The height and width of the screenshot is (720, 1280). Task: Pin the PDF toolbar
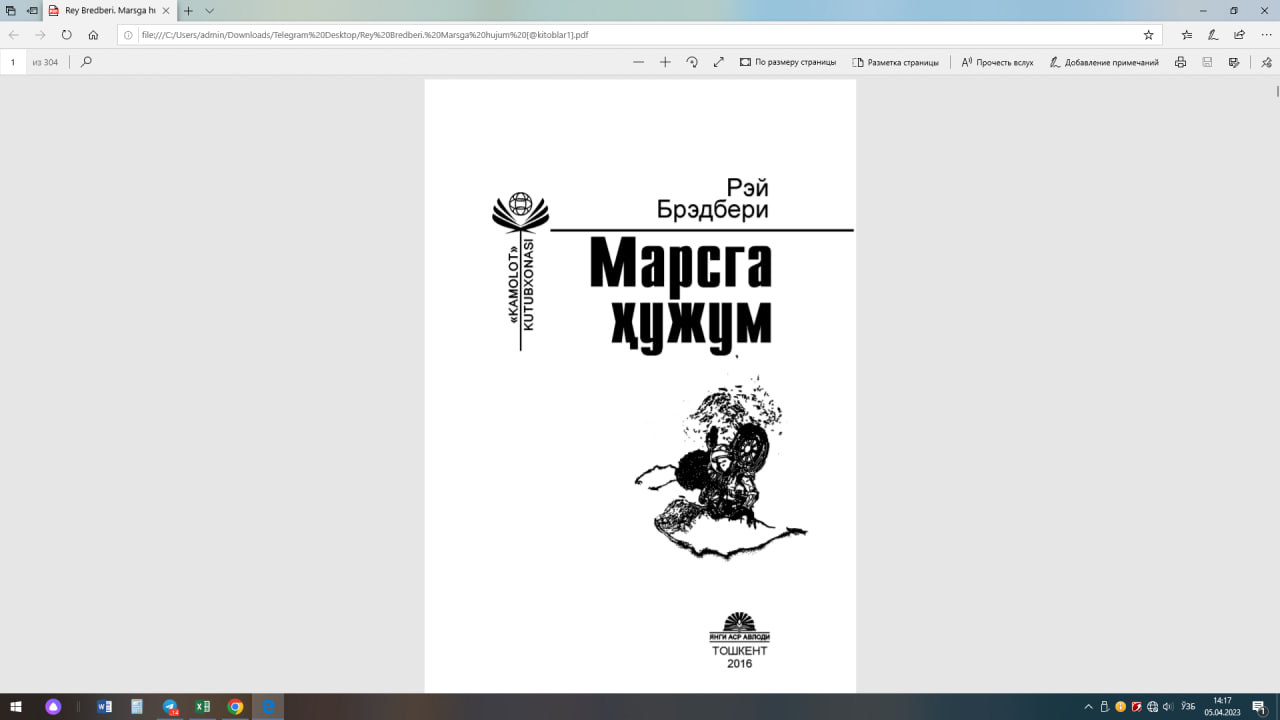1265,62
